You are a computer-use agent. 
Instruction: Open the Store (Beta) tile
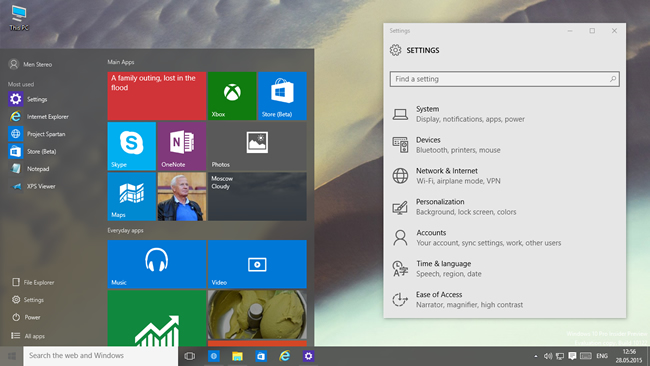pyautogui.click(x=282, y=96)
